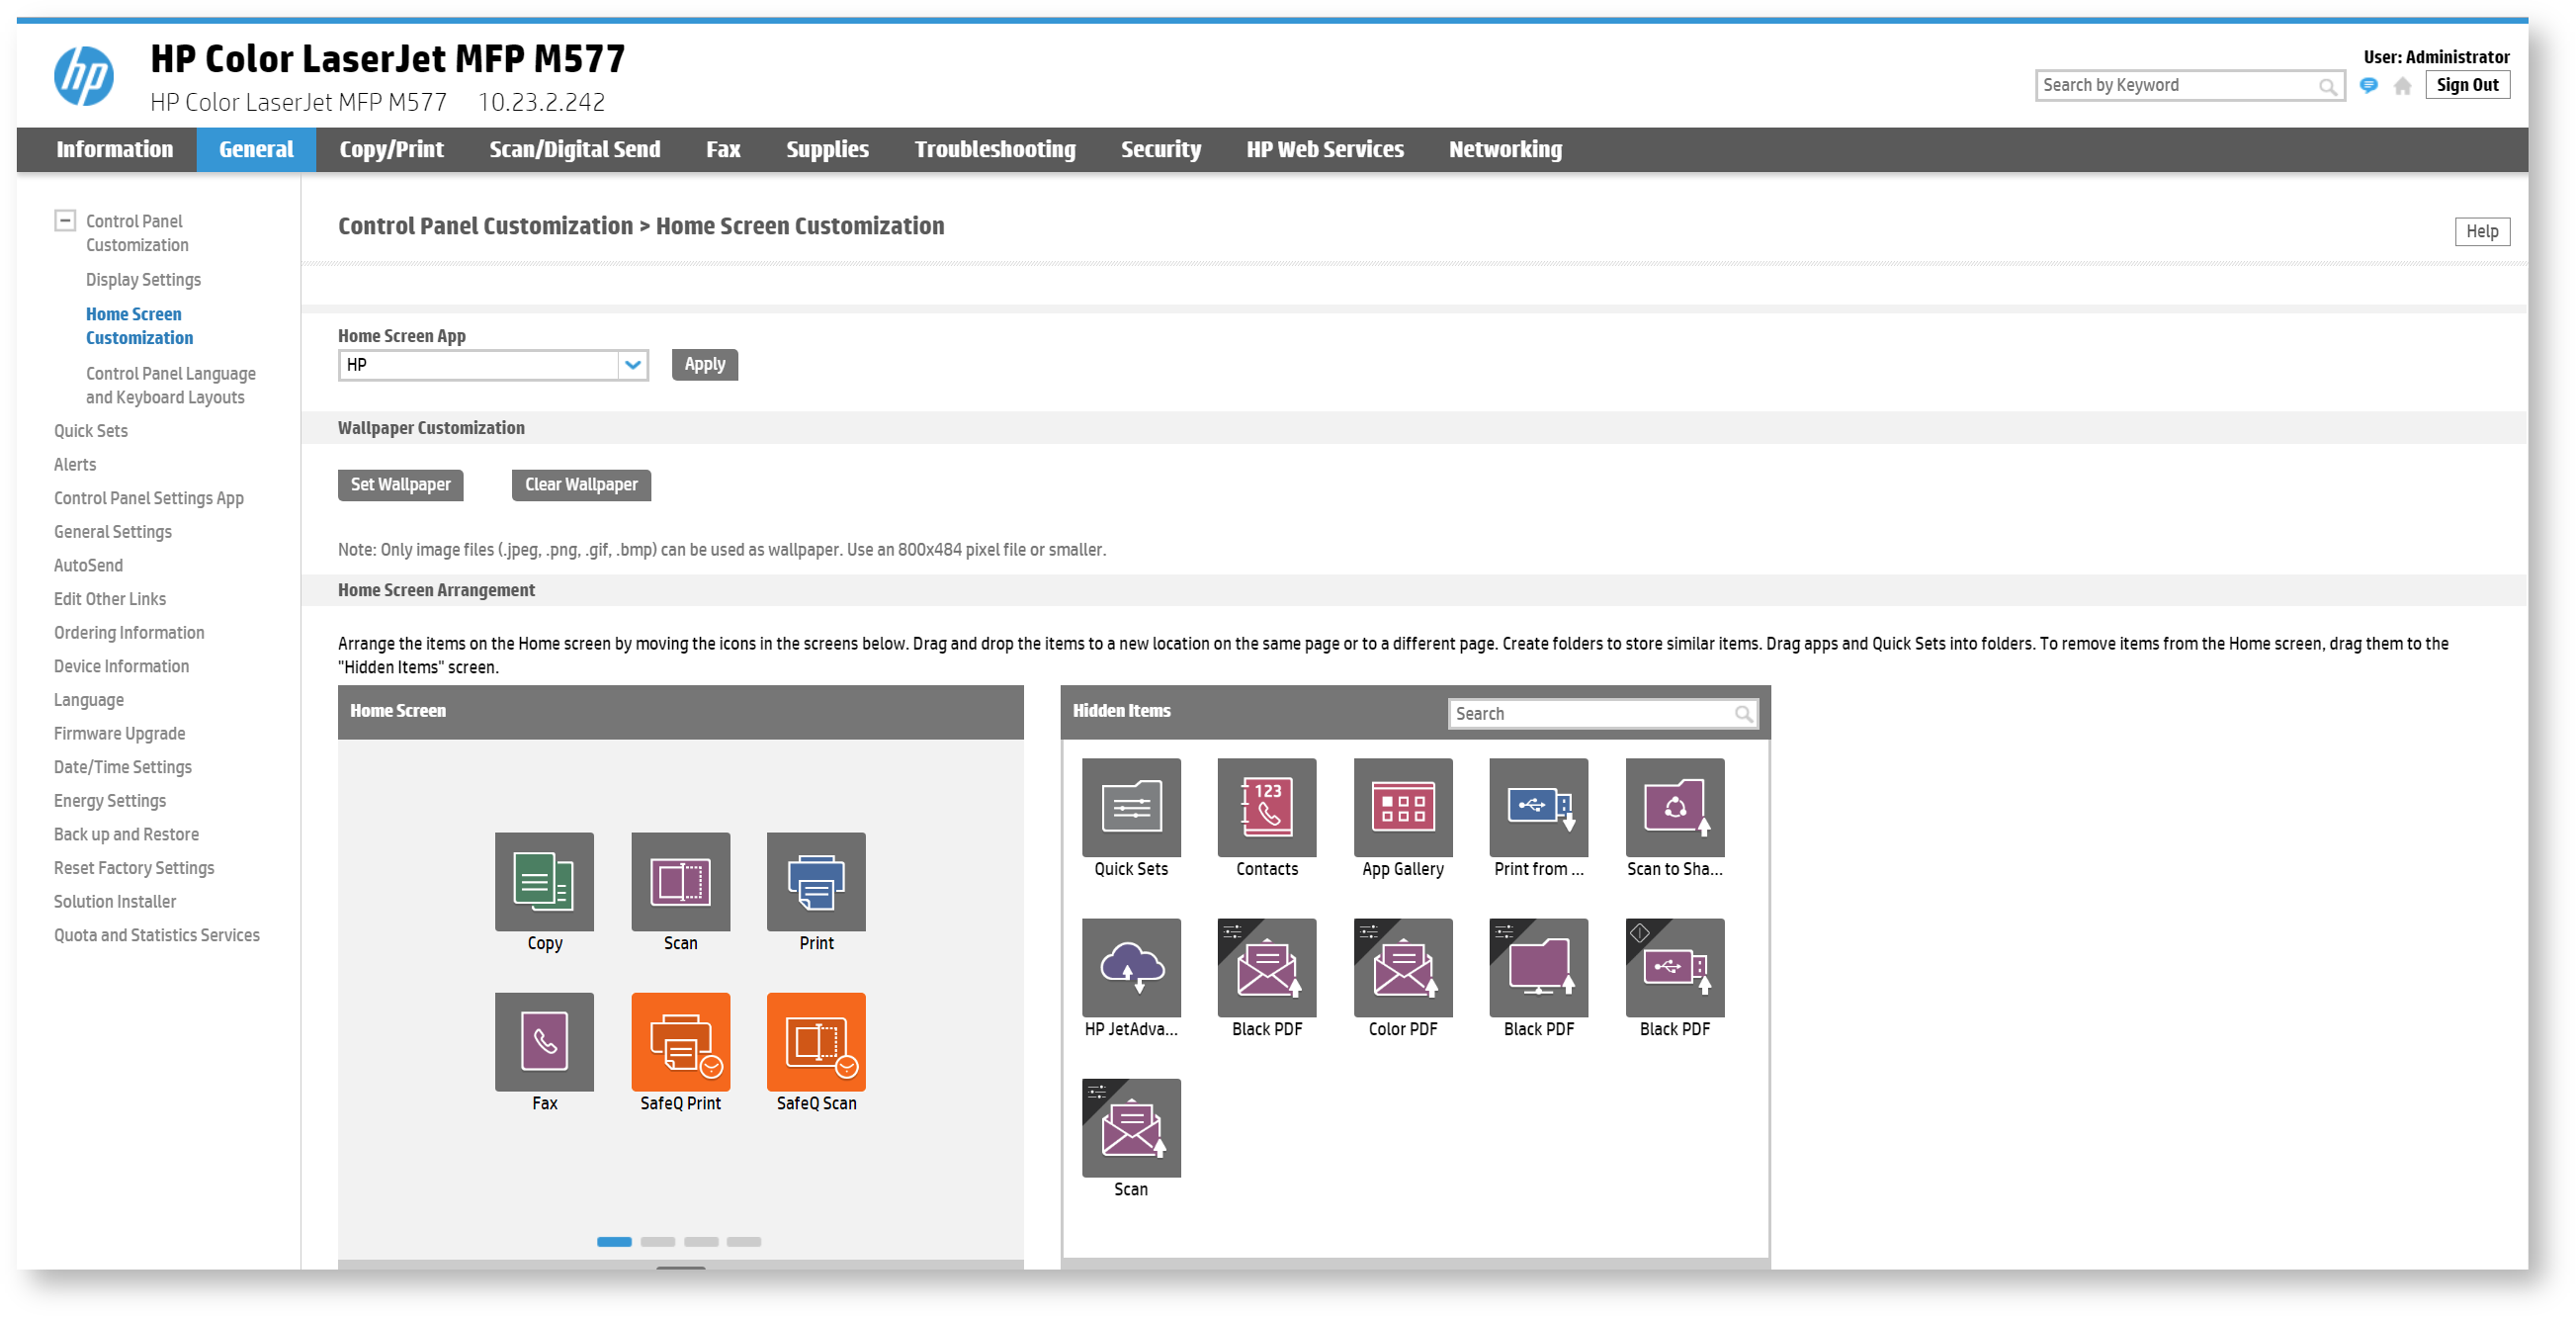The width and height of the screenshot is (2576, 1317).
Task: Open the Supplies tab
Action: (827, 149)
